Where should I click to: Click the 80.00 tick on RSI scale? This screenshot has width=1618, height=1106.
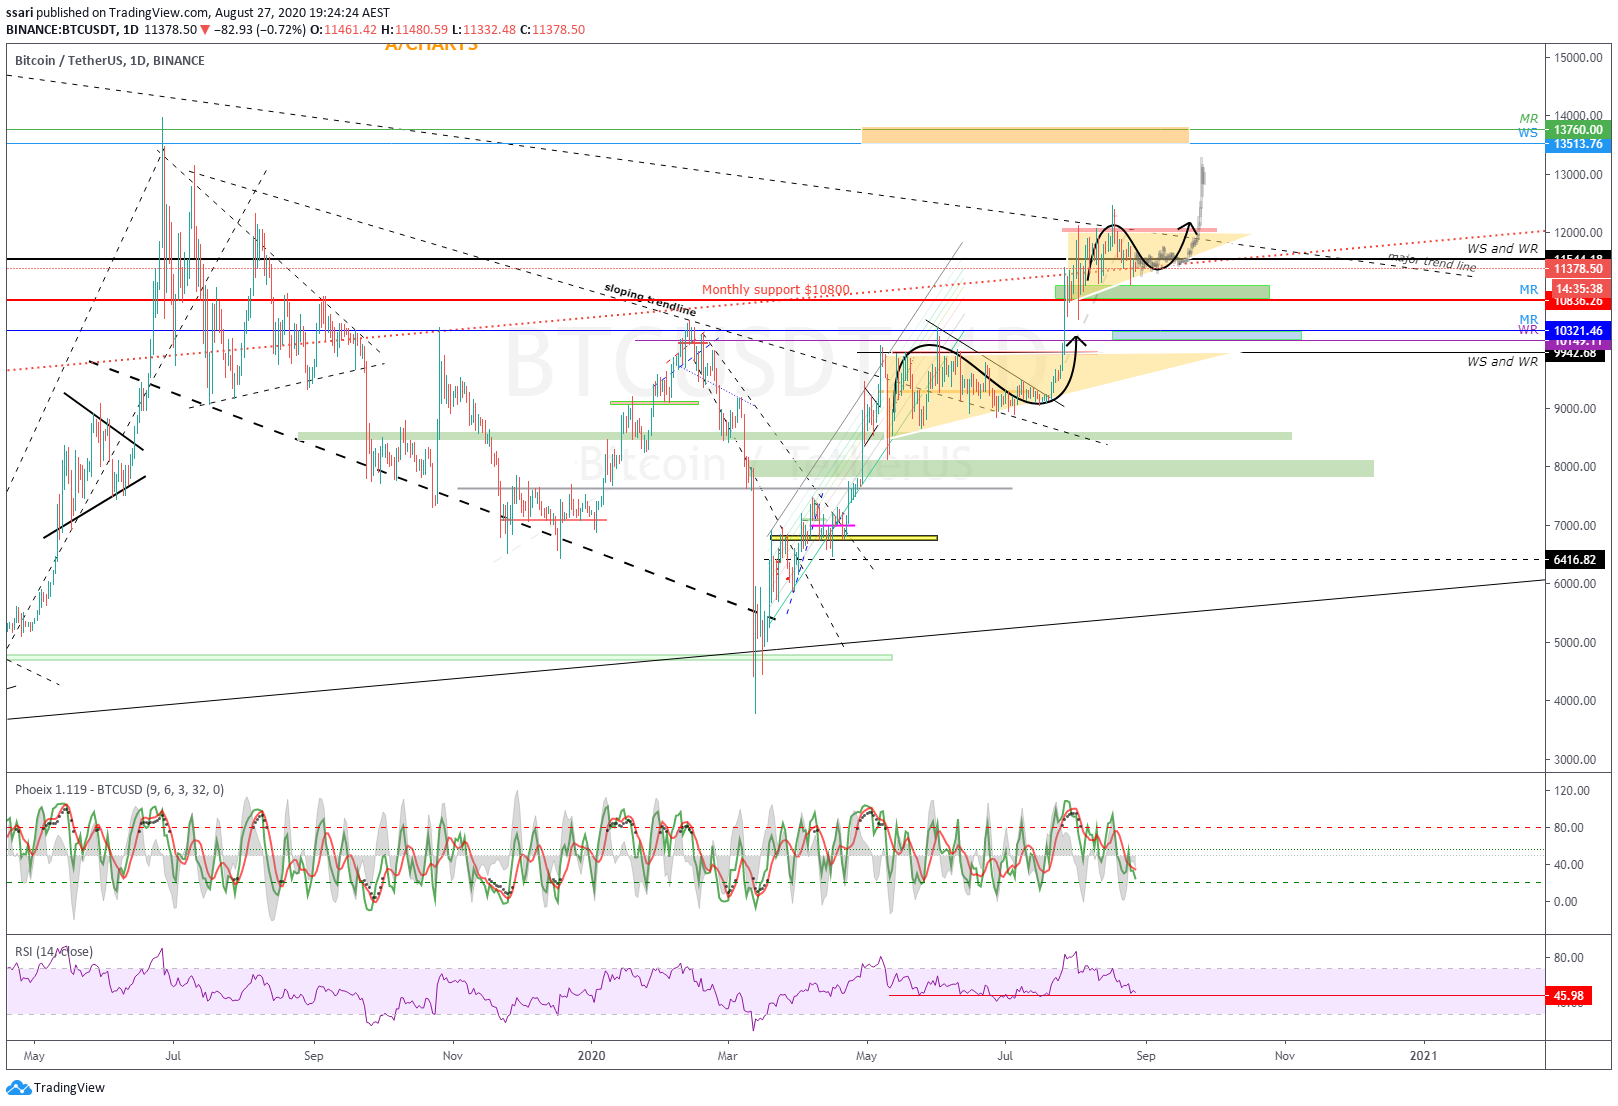pyautogui.click(x=1568, y=958)
